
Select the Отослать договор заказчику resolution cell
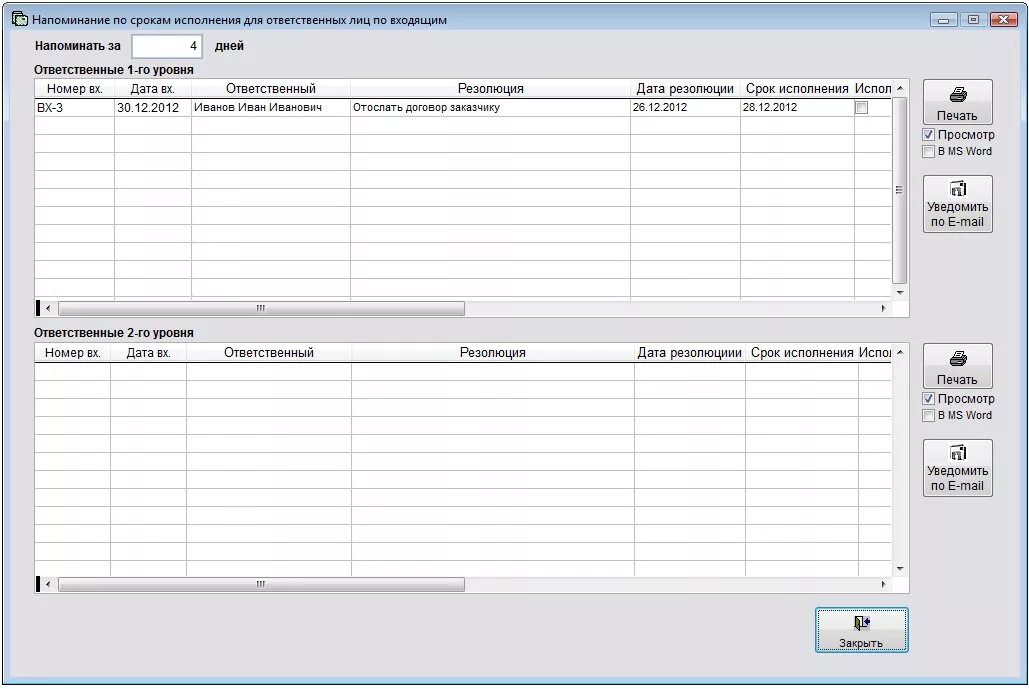click(490, 108)
